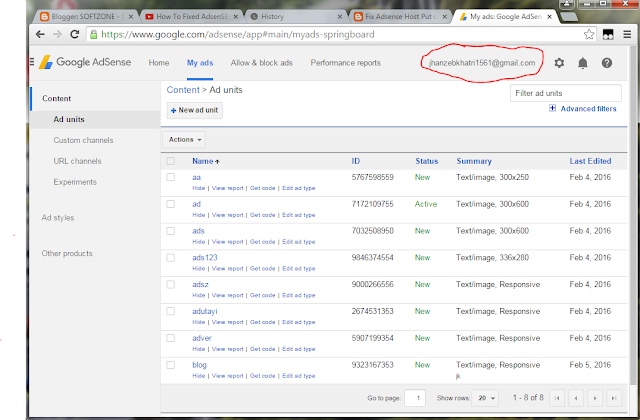Go to next page of ad units
This screenshot has width=640, height=420.
[x=595, y=398]
